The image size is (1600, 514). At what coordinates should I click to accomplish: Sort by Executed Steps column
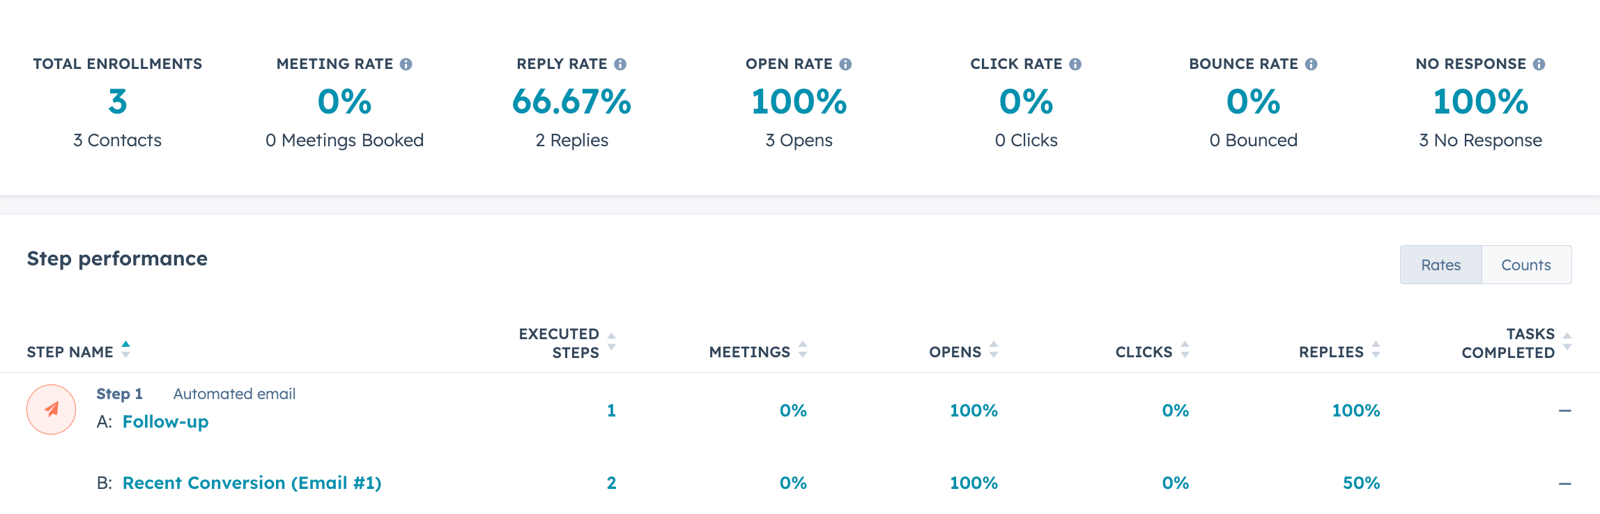(x=559, y=343)
